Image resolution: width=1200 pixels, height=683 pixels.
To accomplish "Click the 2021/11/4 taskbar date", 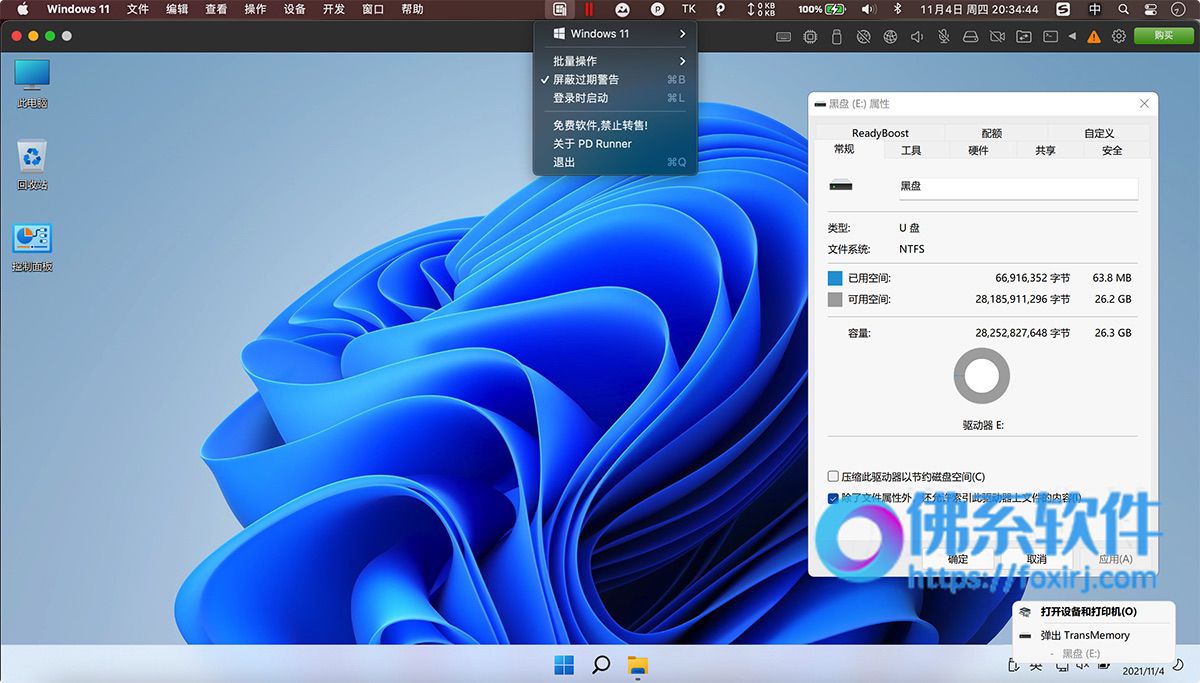I will click(1145, 671).
